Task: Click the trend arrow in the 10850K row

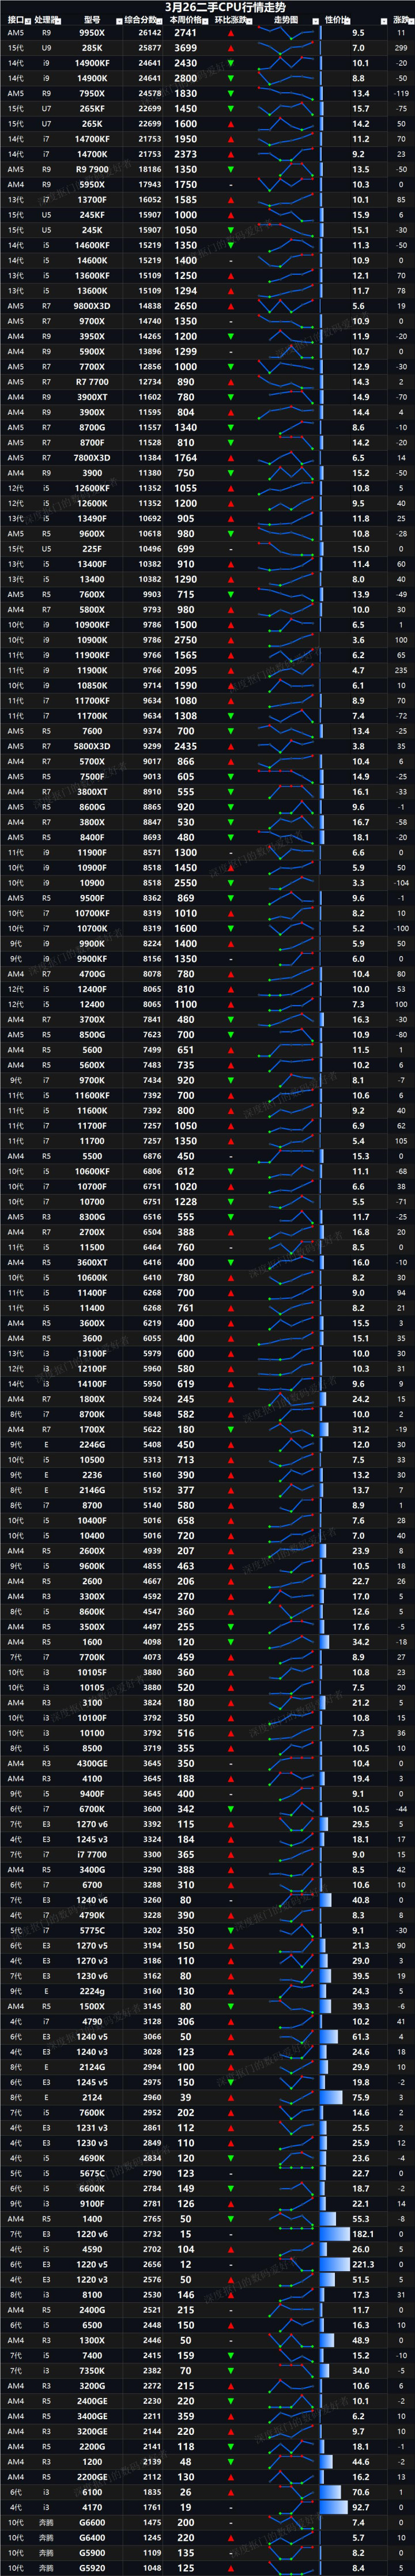Action: tap(231, 685)
